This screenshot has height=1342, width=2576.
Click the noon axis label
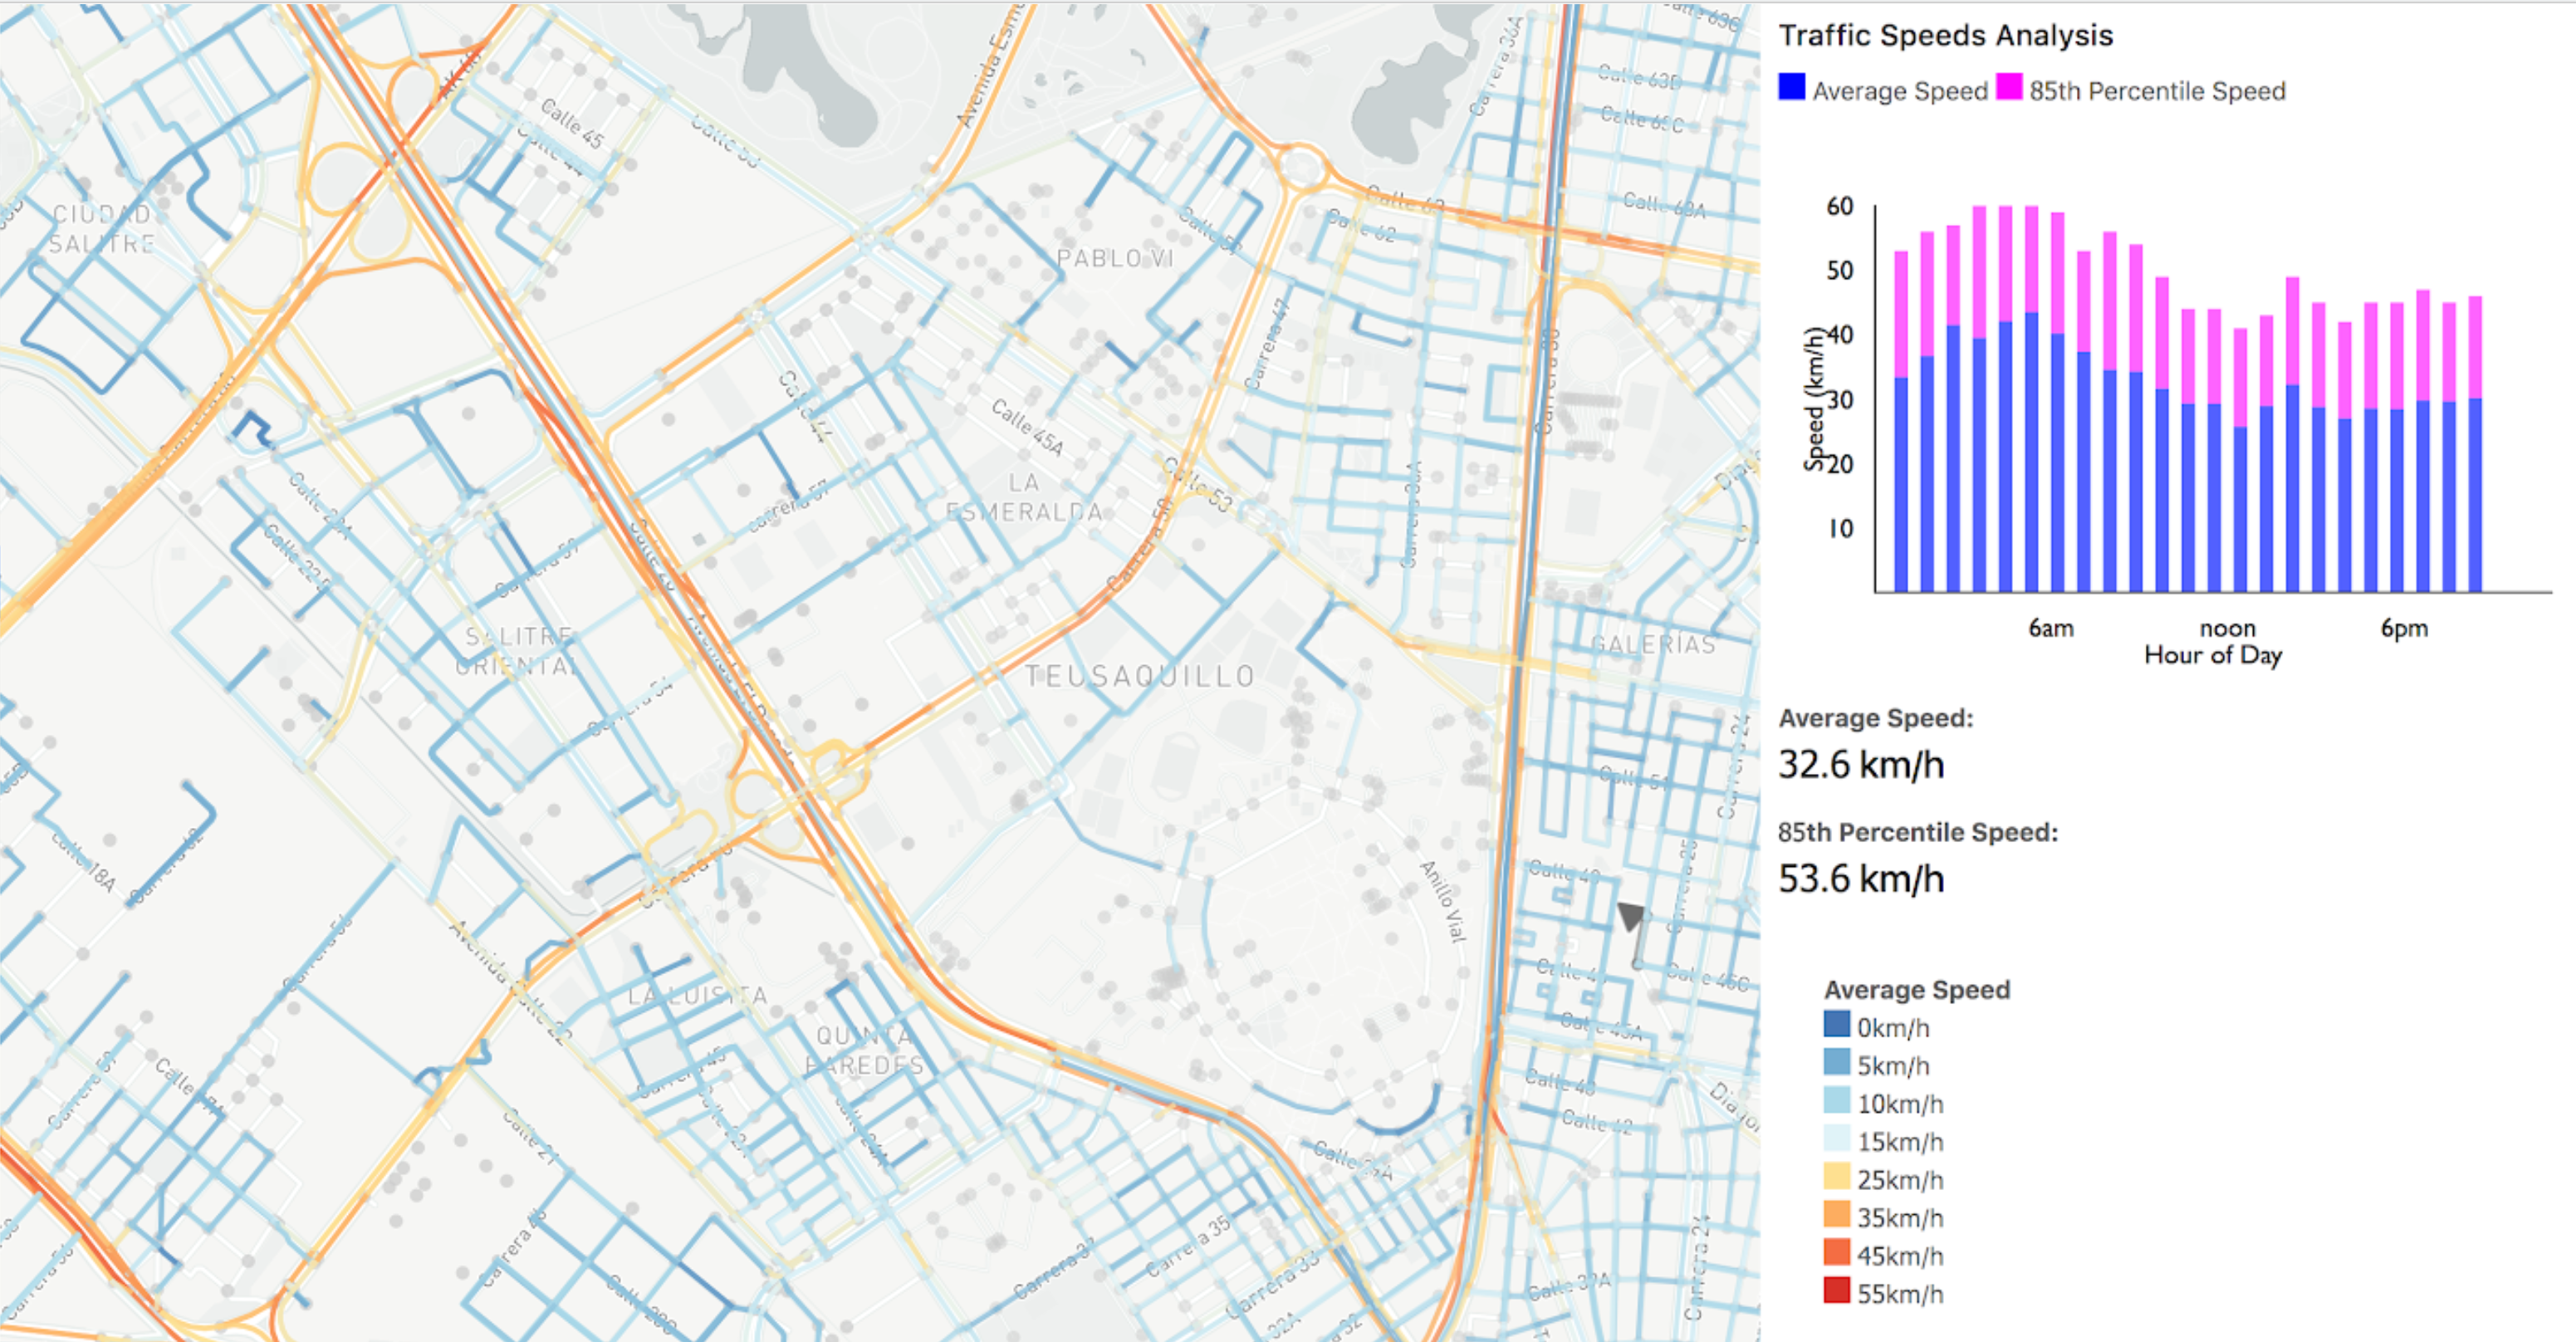point(2227,629)
